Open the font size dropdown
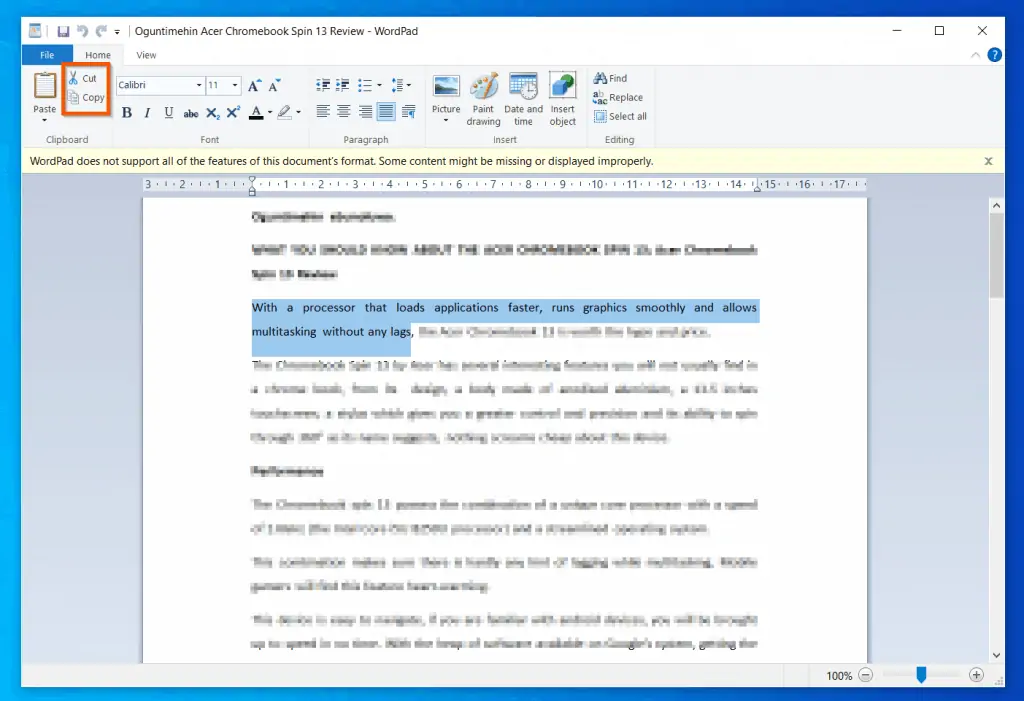 pyautogui.click(x=234, y=85)
